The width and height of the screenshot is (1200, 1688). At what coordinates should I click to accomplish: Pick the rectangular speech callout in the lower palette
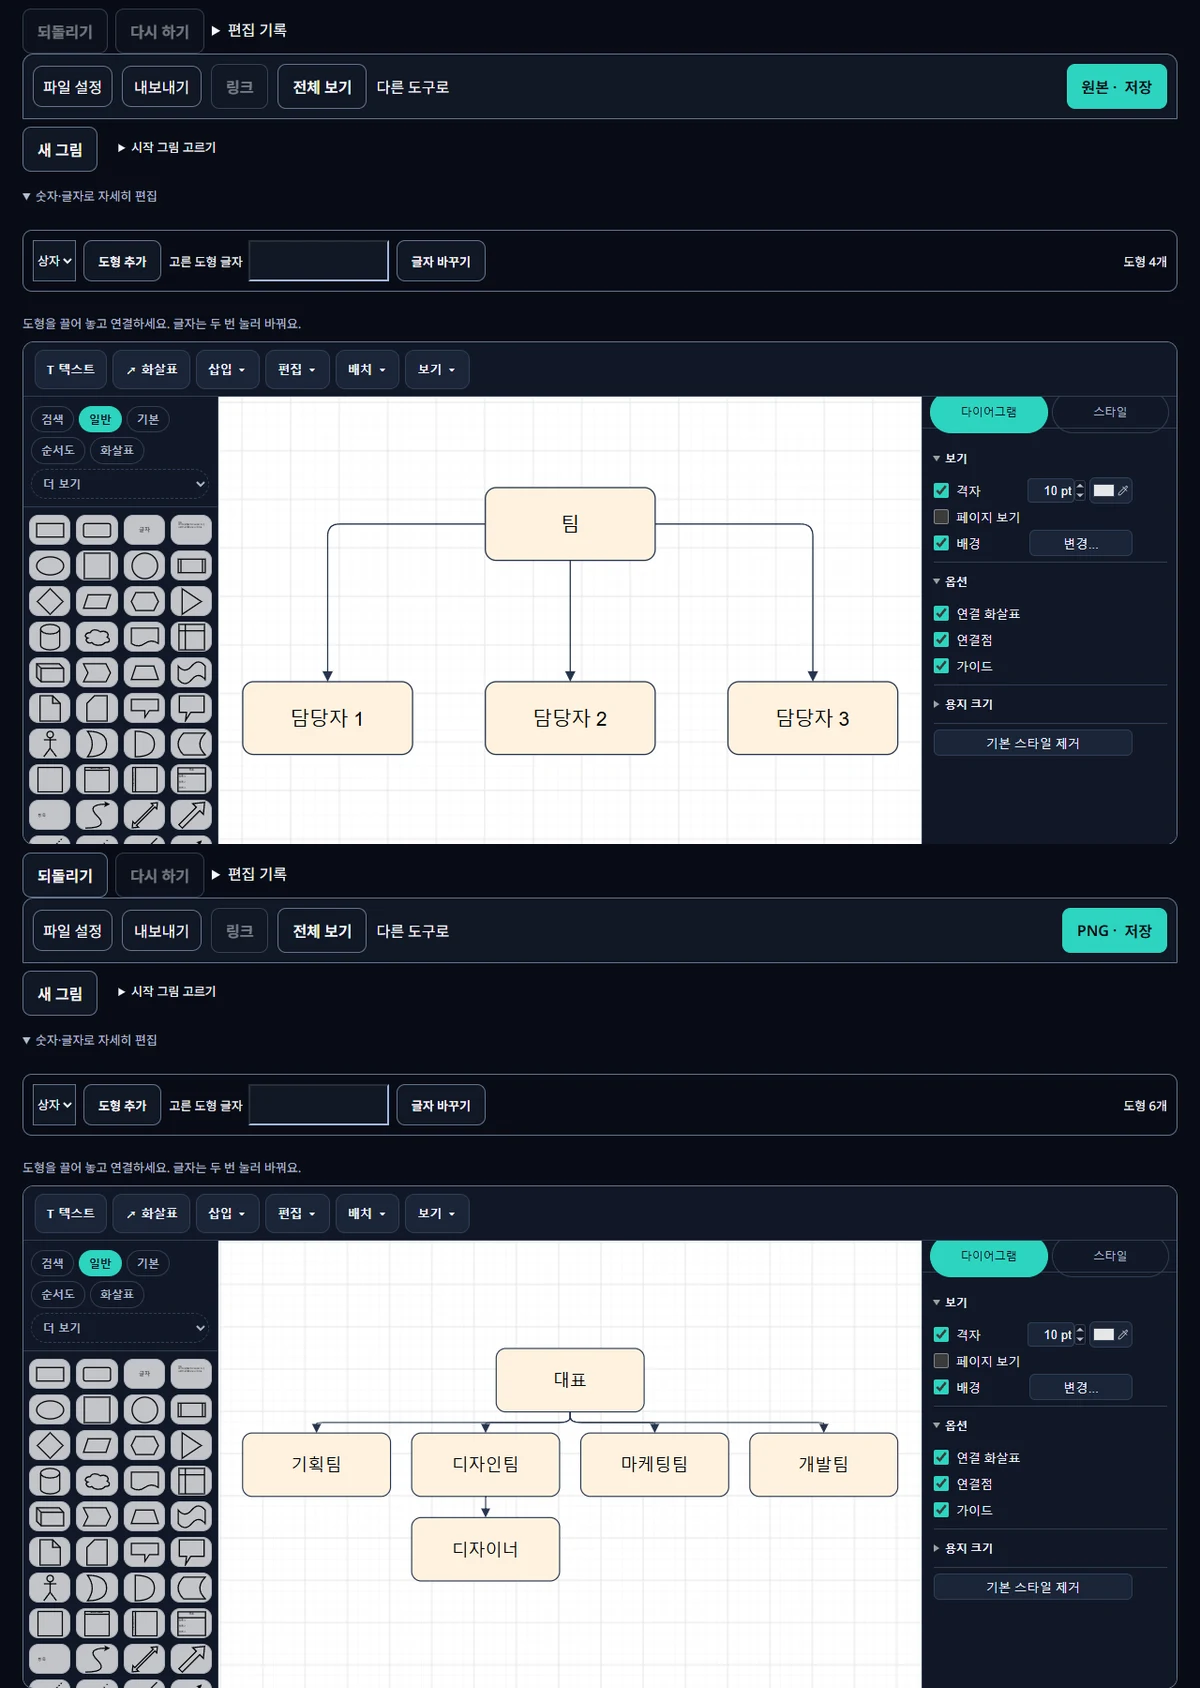pos(145,1552)
